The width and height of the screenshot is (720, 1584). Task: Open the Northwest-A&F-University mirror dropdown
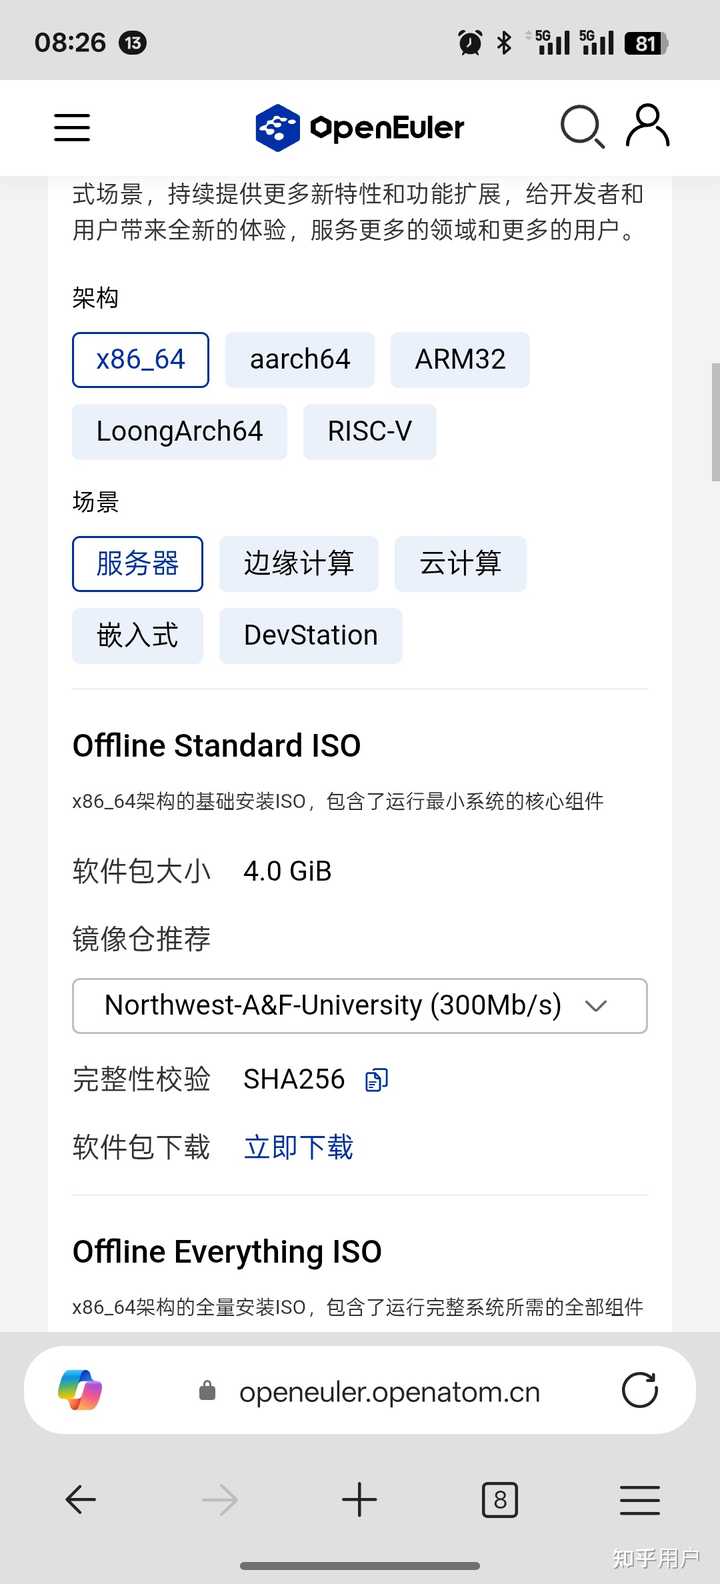[359, 1006]
